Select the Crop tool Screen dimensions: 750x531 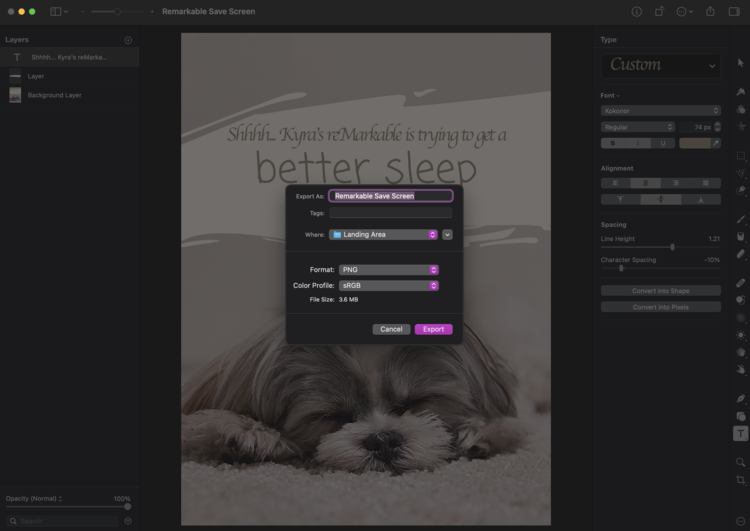(x=740, y=480)
